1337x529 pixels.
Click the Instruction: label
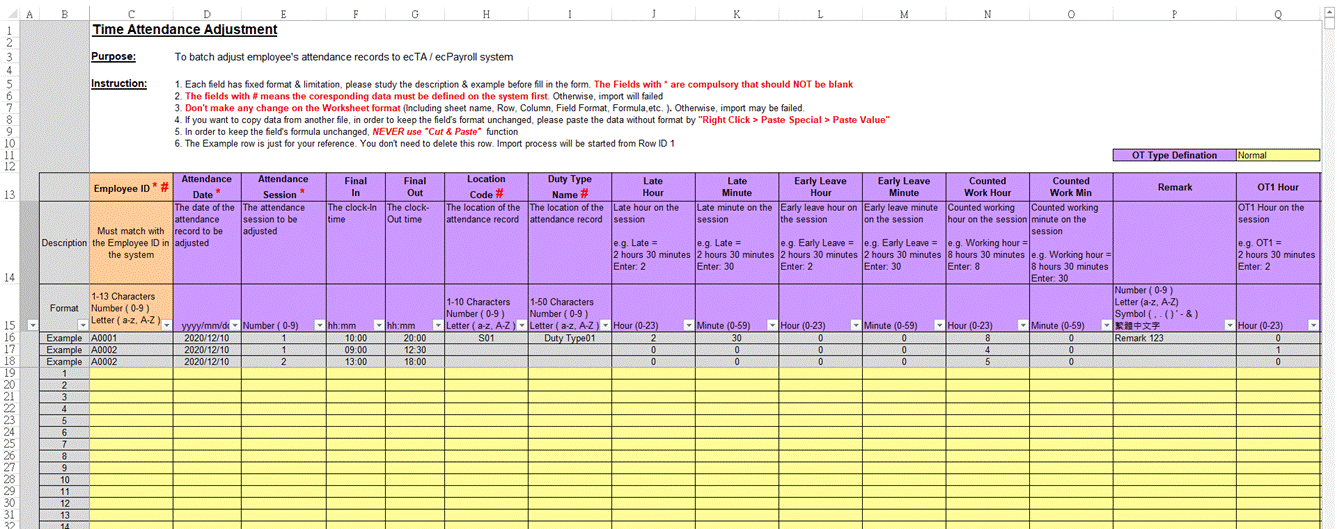coord(119,84)
